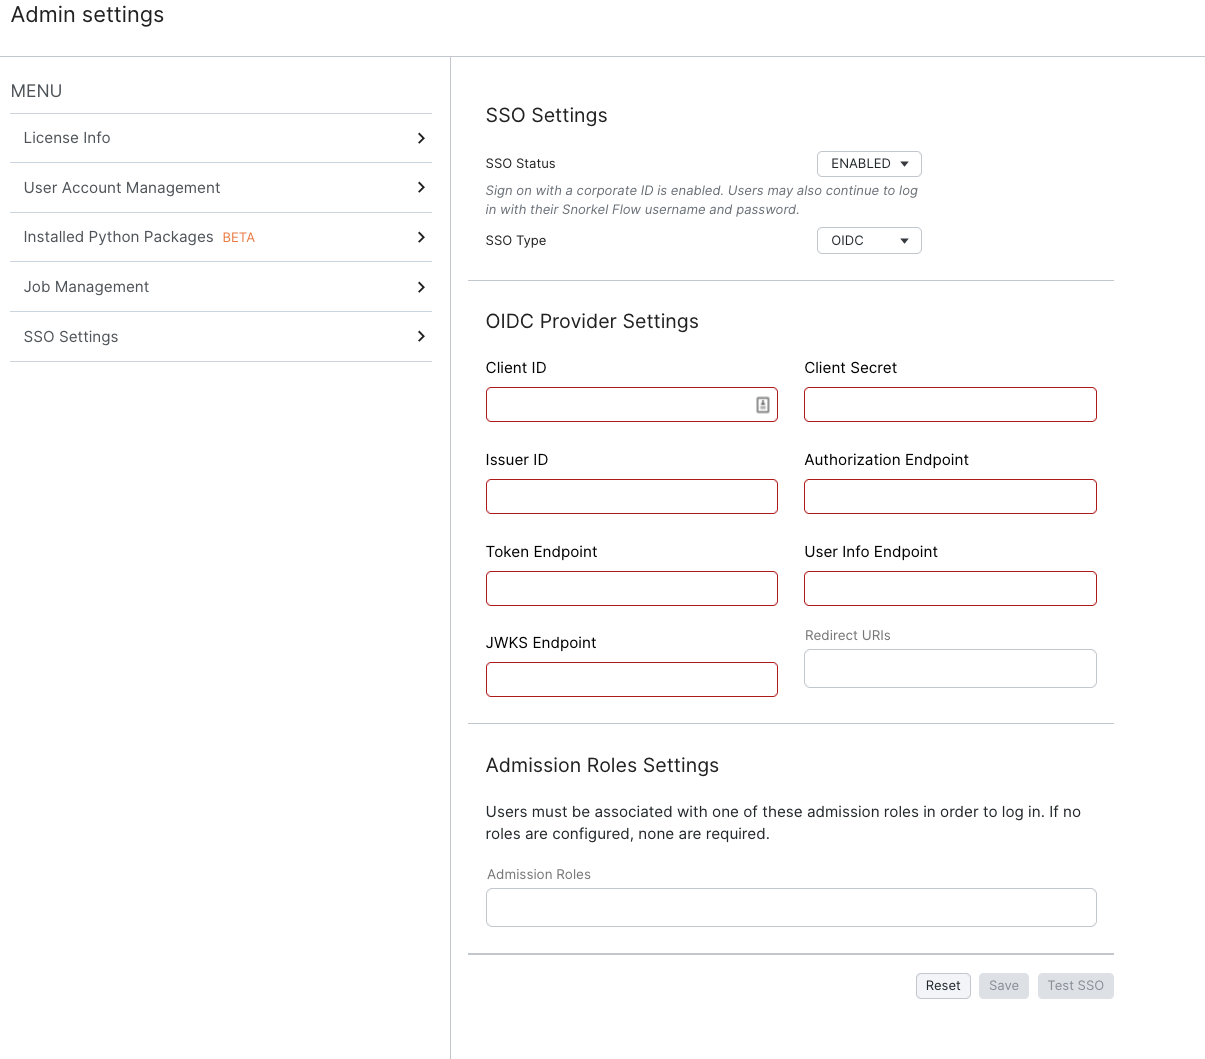Click the Reset button

943,985
